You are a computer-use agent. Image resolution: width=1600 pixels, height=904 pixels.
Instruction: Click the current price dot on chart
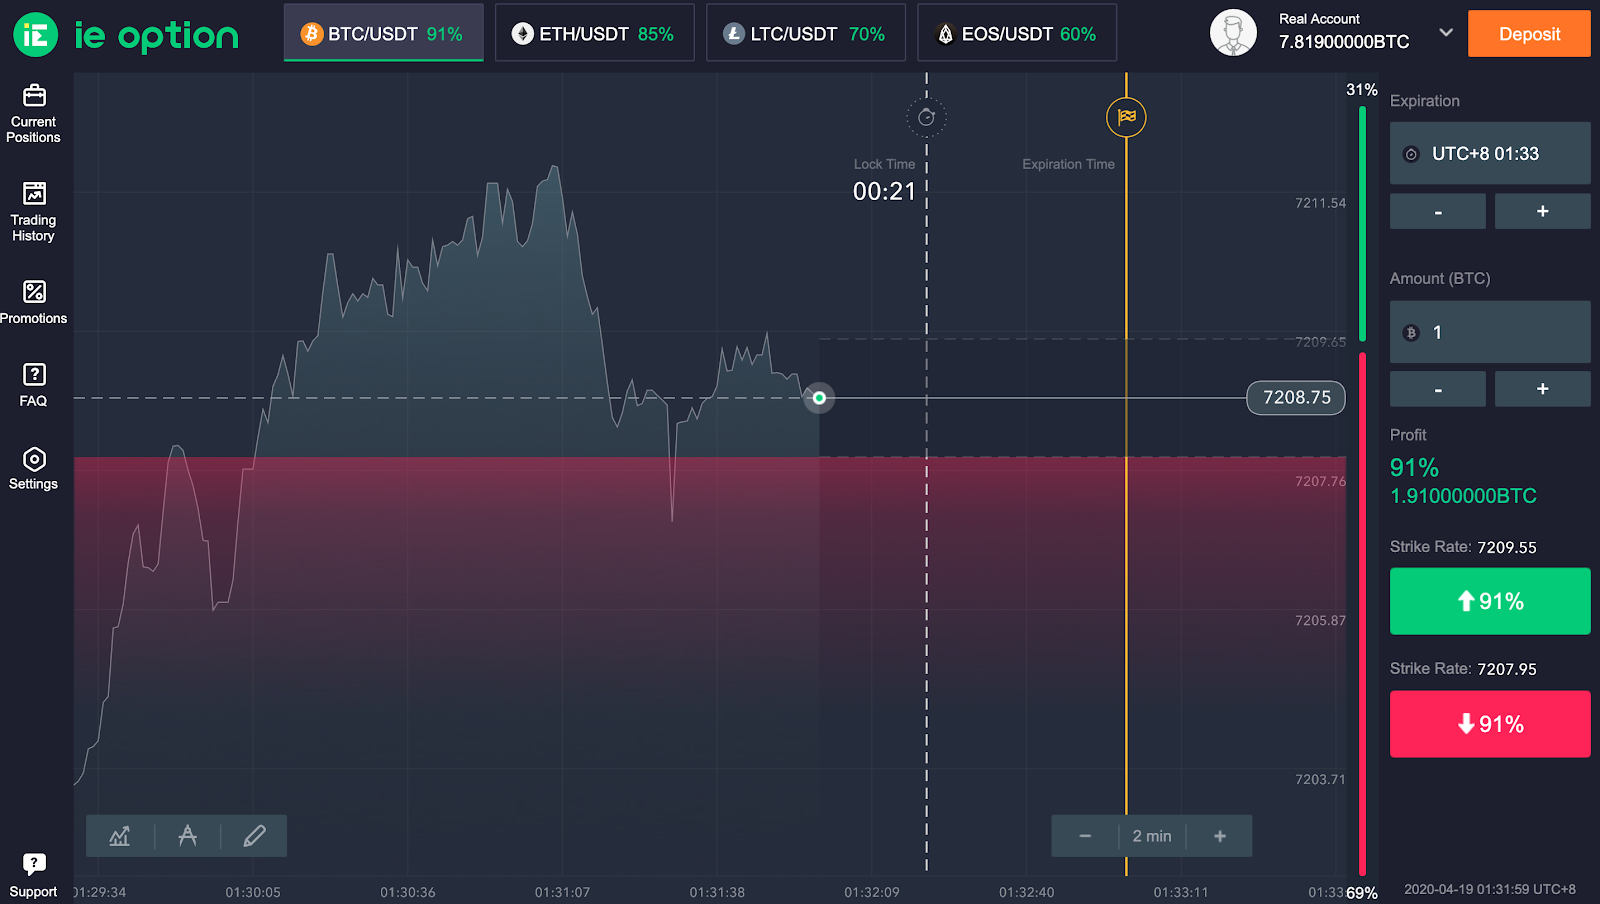click(819, 398)
